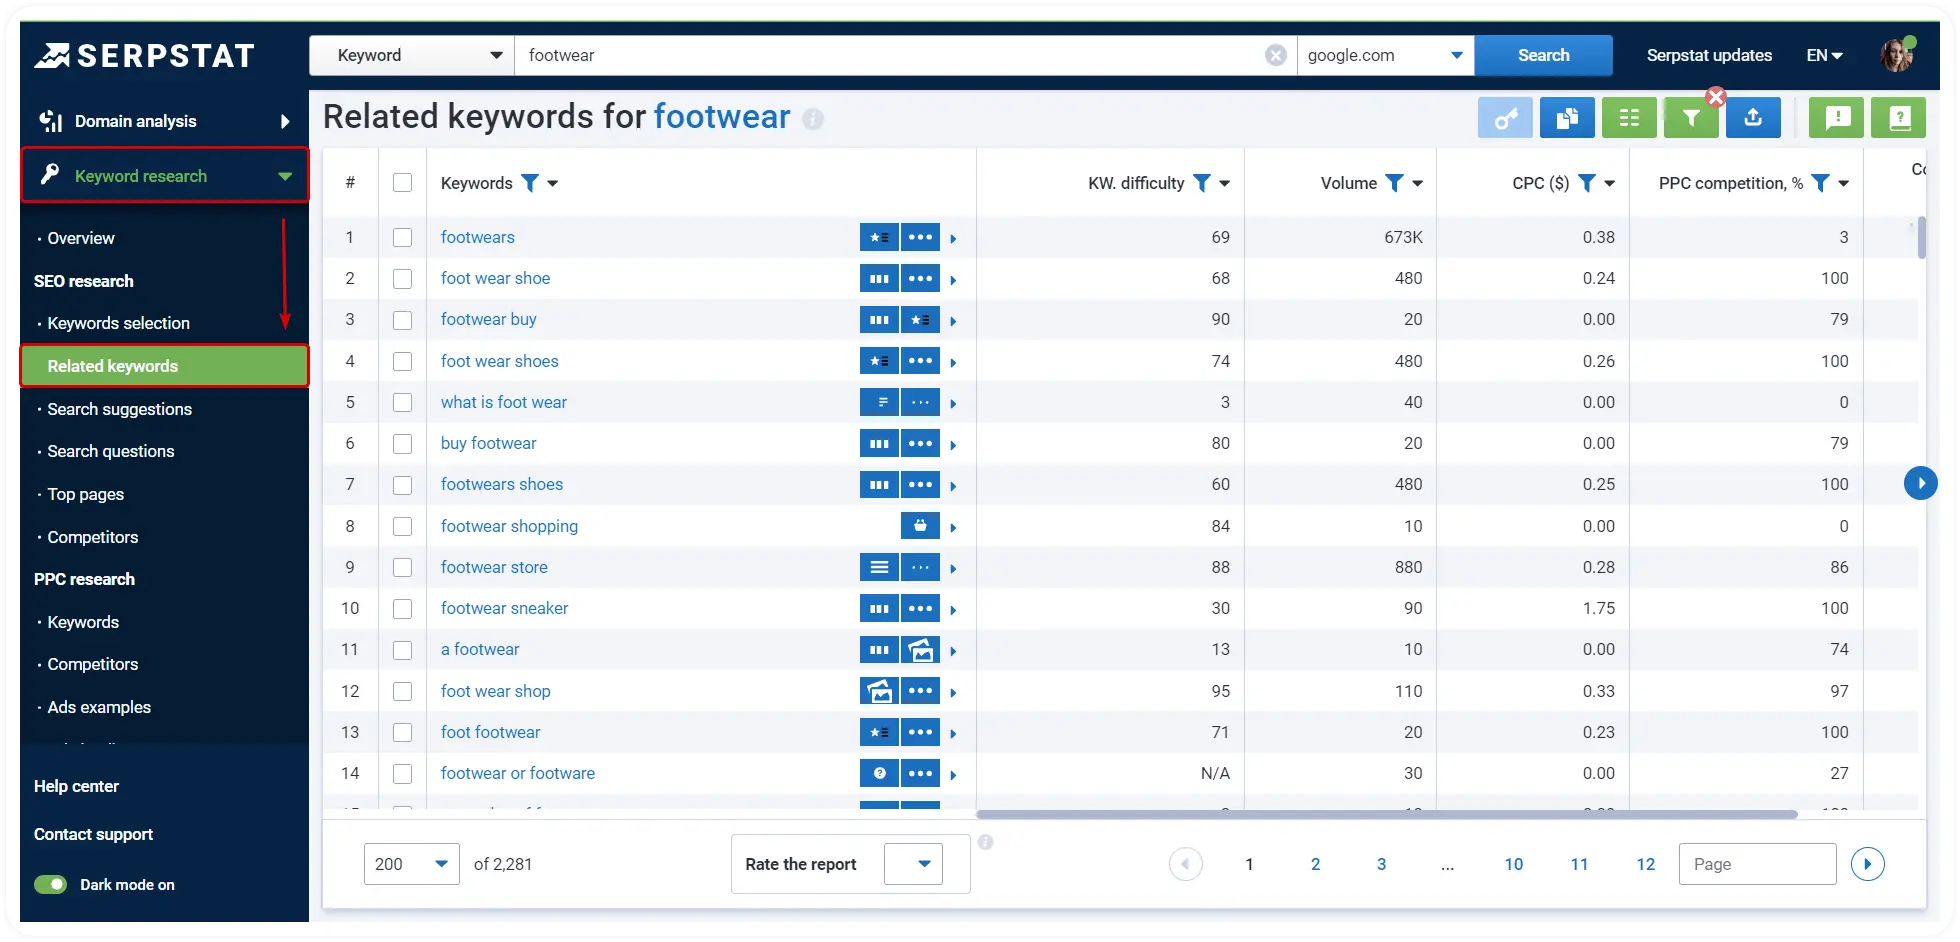
Task: Click list icon in footwear store row
Action: (879, 567)
